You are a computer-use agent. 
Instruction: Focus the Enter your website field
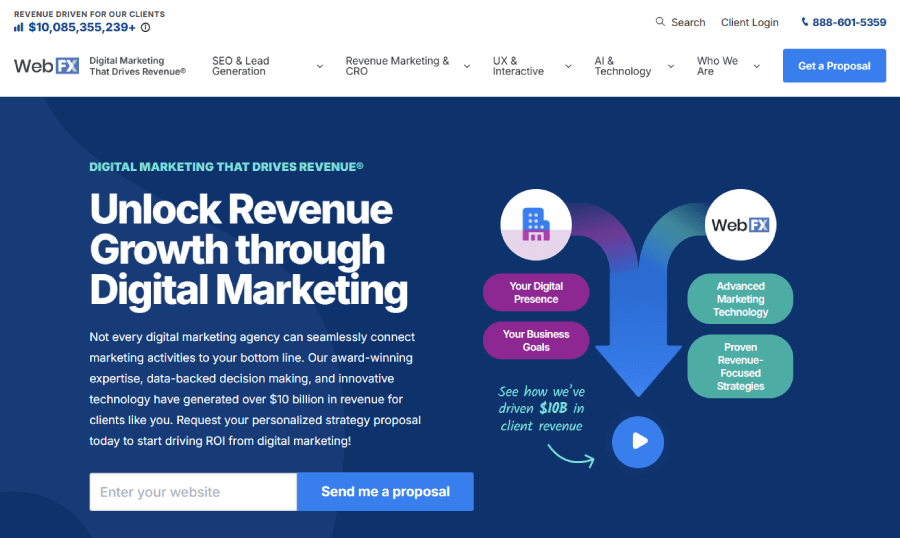pyautogui.click(x=193, y=492)
